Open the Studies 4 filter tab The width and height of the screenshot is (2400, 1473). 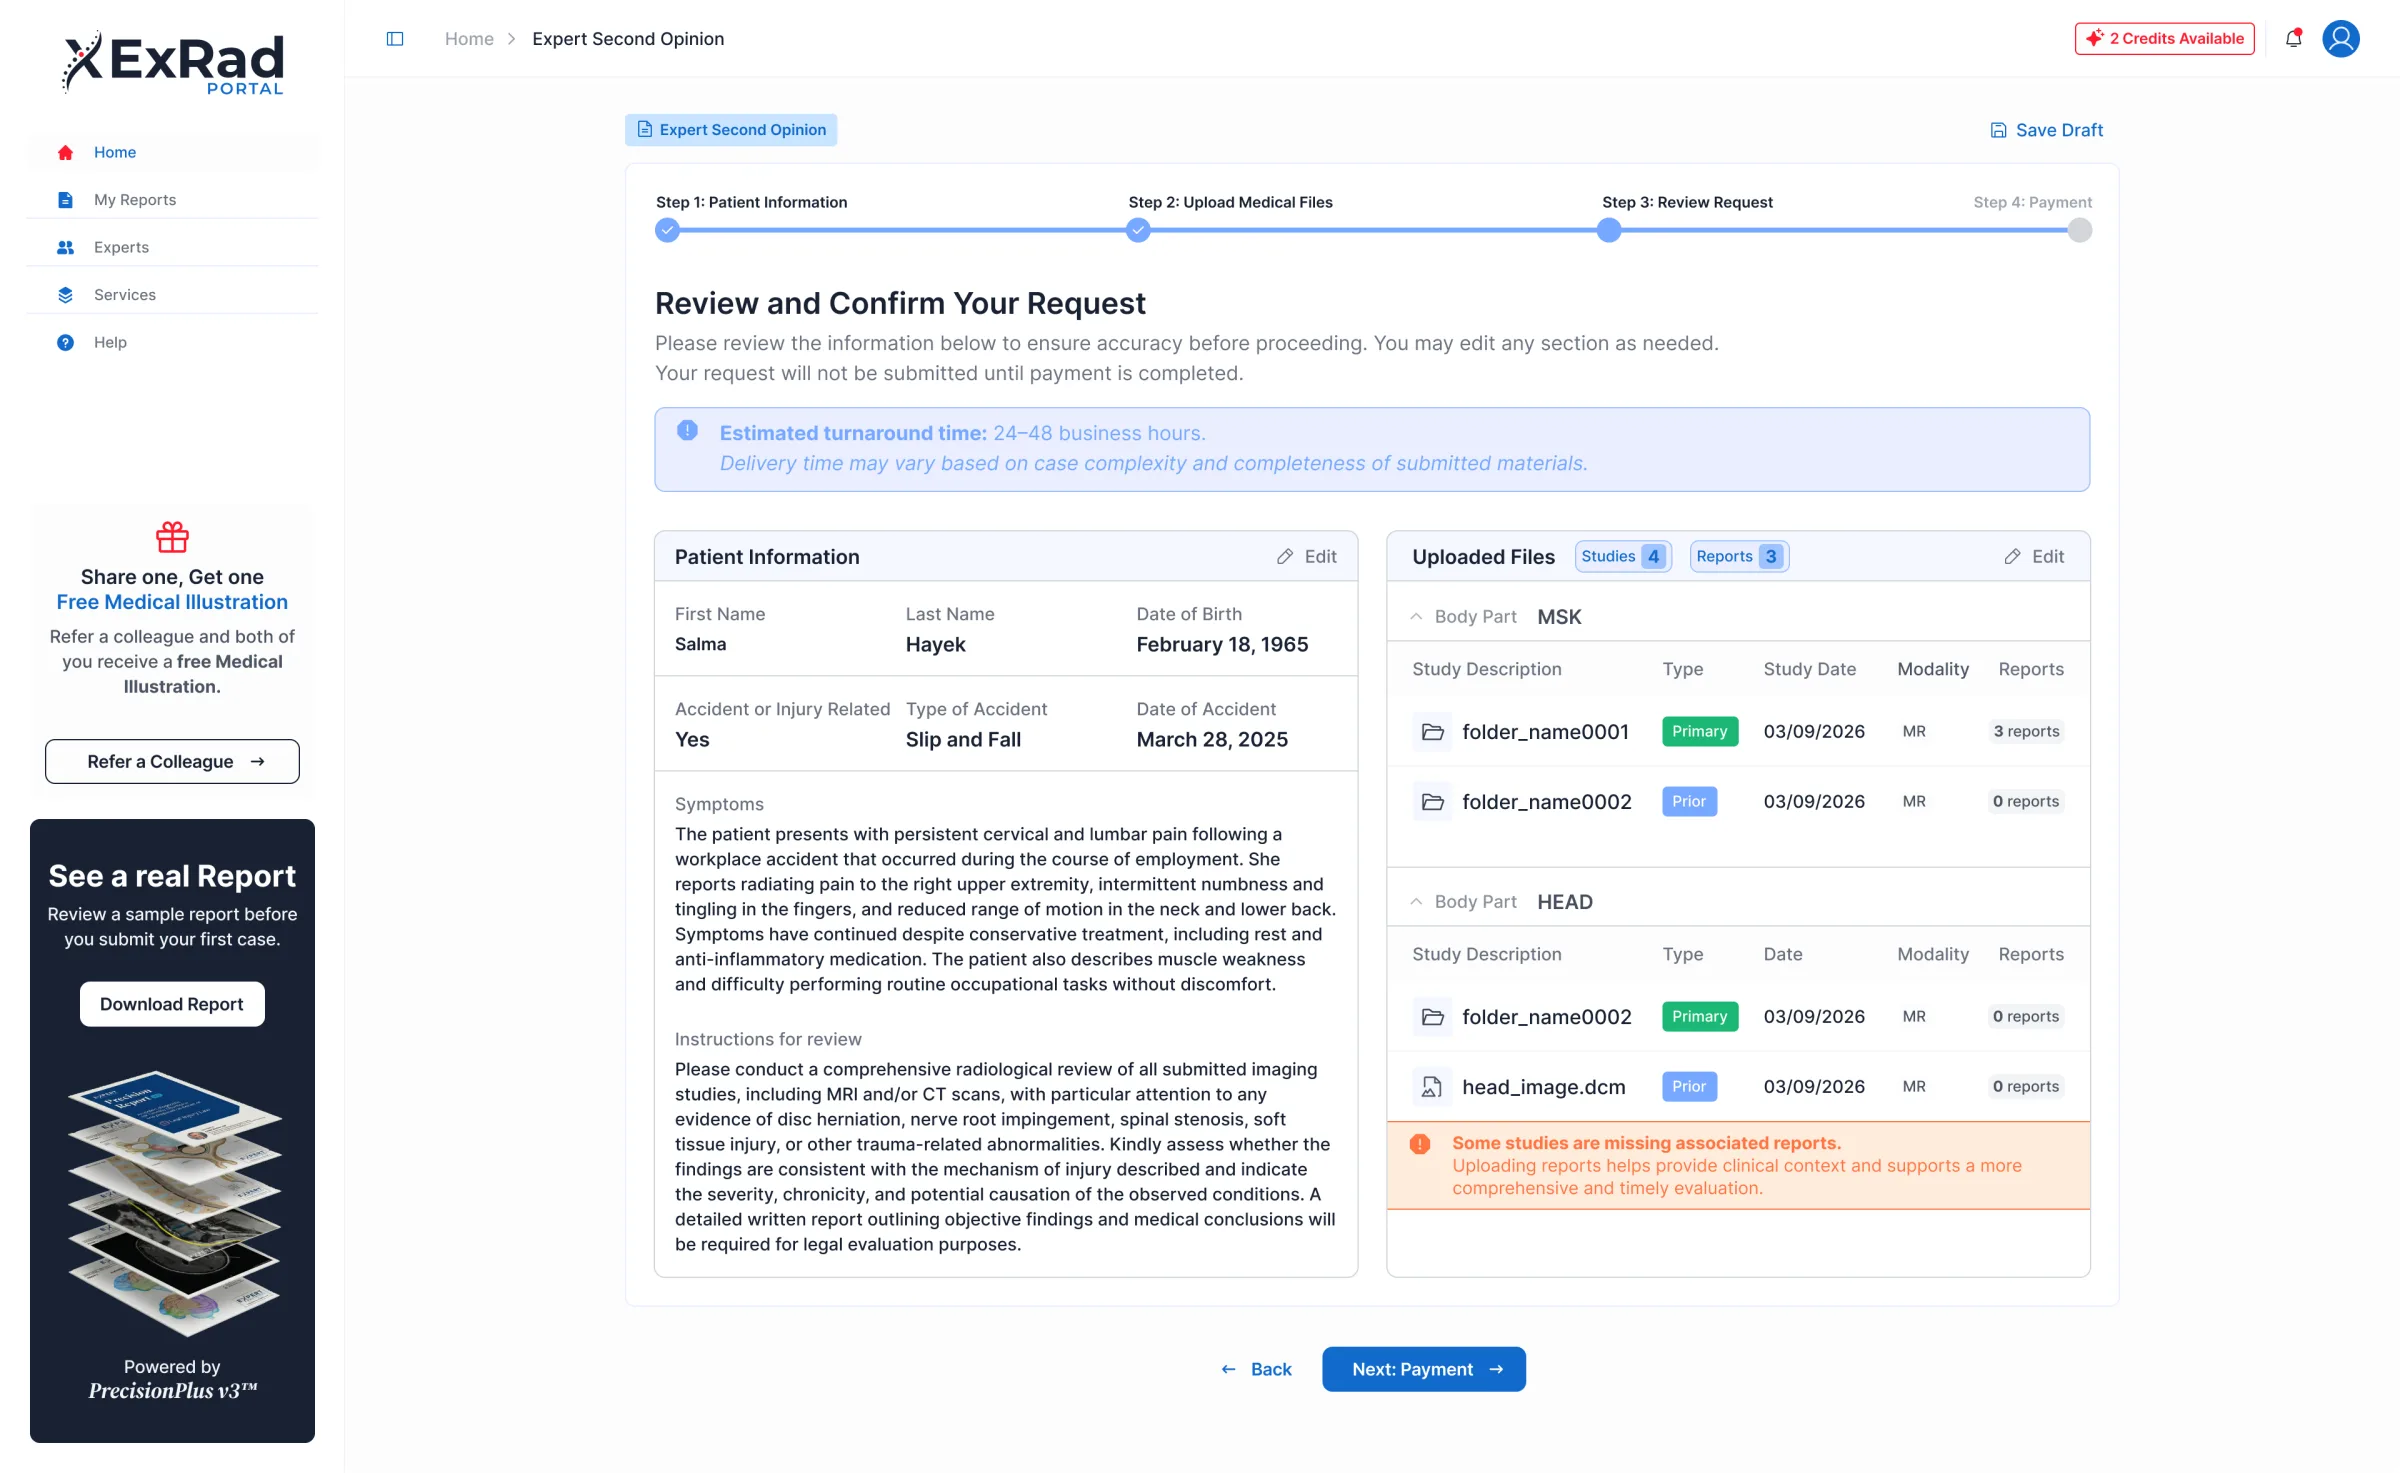[1623, 557]
